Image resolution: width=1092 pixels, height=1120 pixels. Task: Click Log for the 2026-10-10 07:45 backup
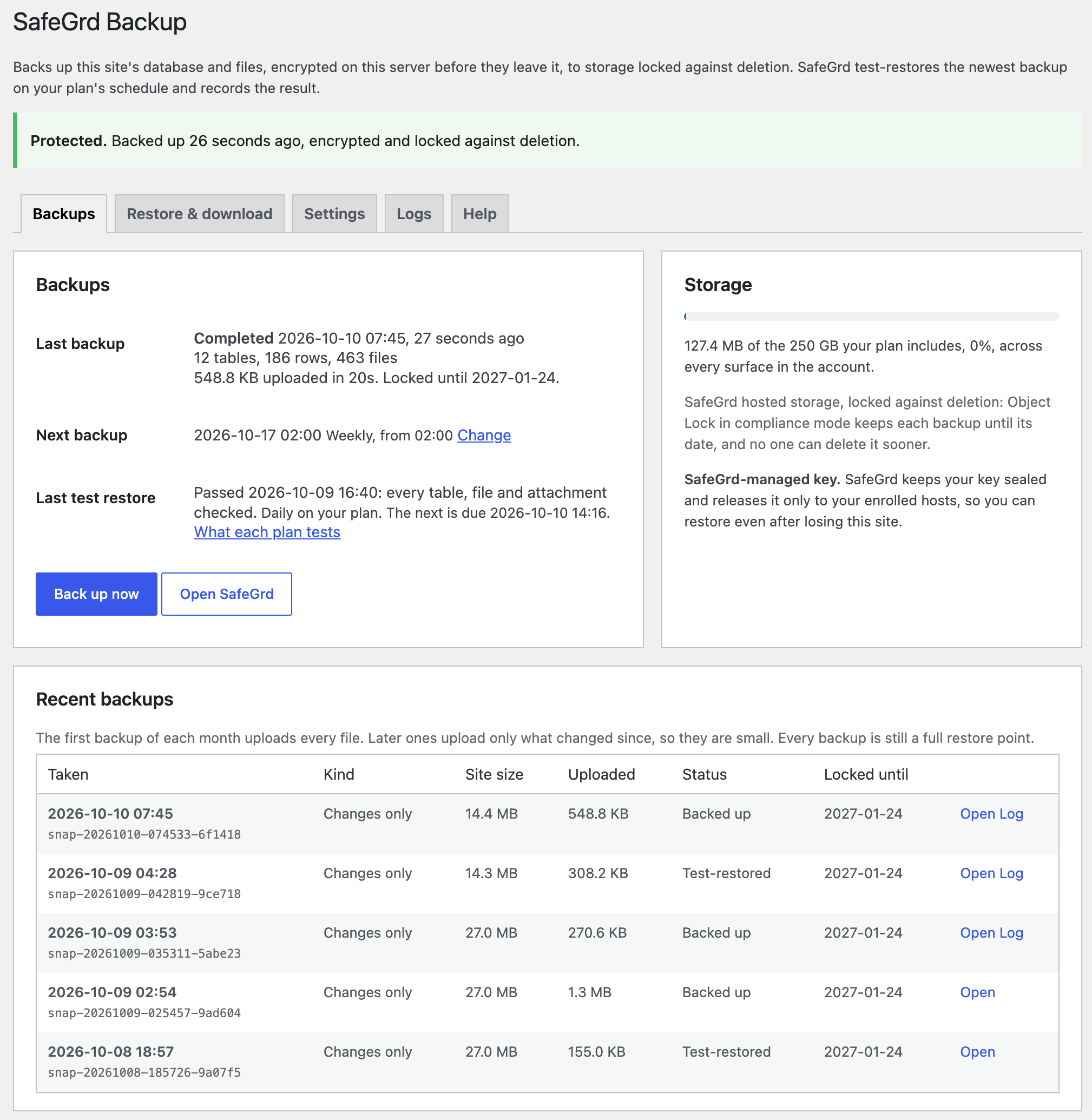pos(1011,814)
